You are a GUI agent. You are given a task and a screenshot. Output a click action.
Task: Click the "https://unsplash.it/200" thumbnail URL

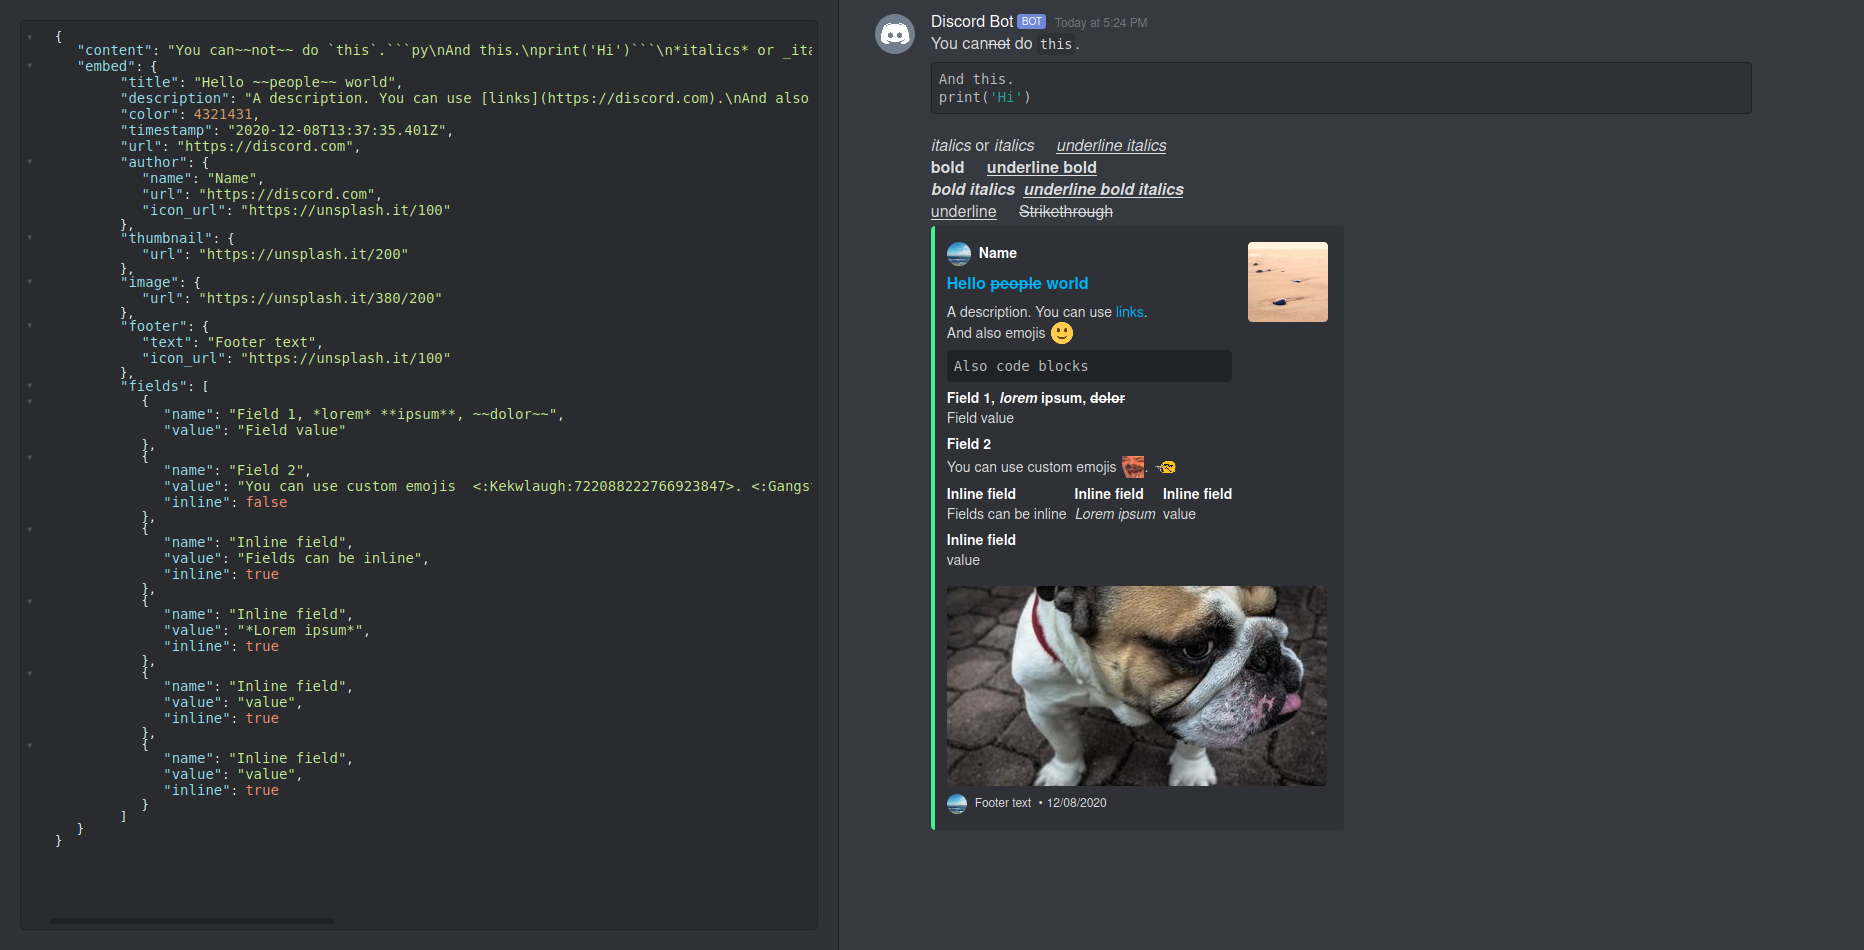coord(304,254)
